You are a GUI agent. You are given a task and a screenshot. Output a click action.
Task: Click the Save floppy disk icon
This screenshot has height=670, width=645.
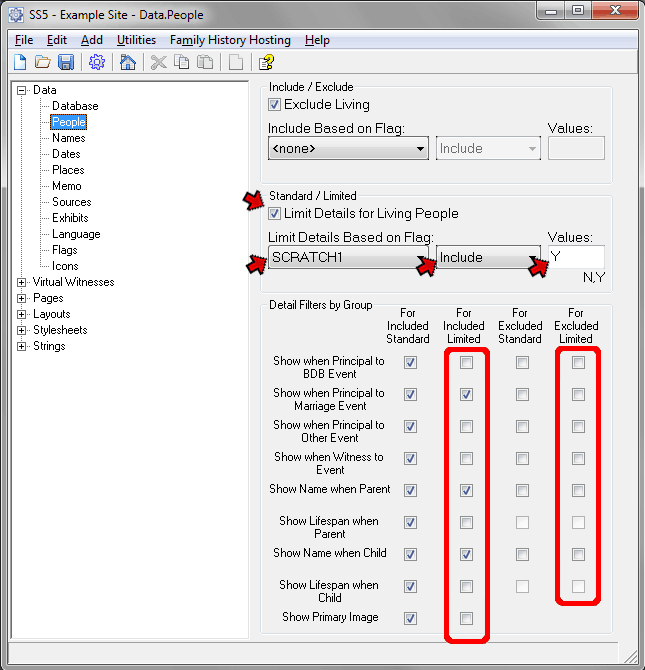click(66, 62)
